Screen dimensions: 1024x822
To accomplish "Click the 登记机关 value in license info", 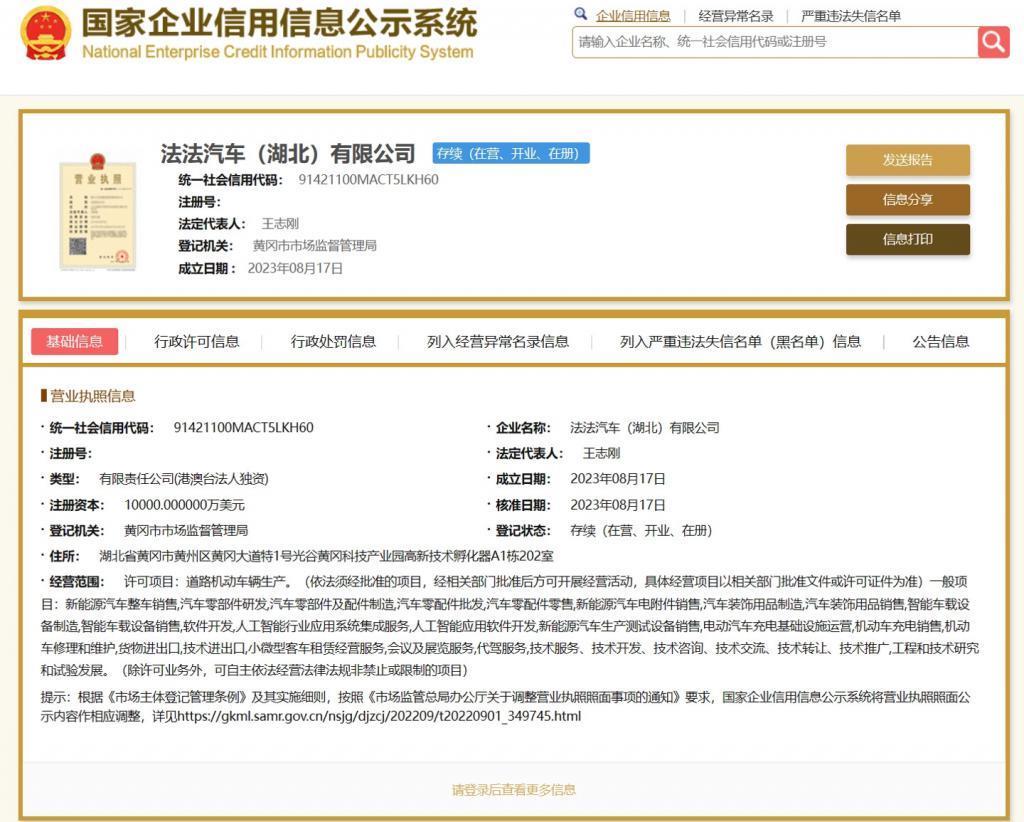I will coord(186,531).
